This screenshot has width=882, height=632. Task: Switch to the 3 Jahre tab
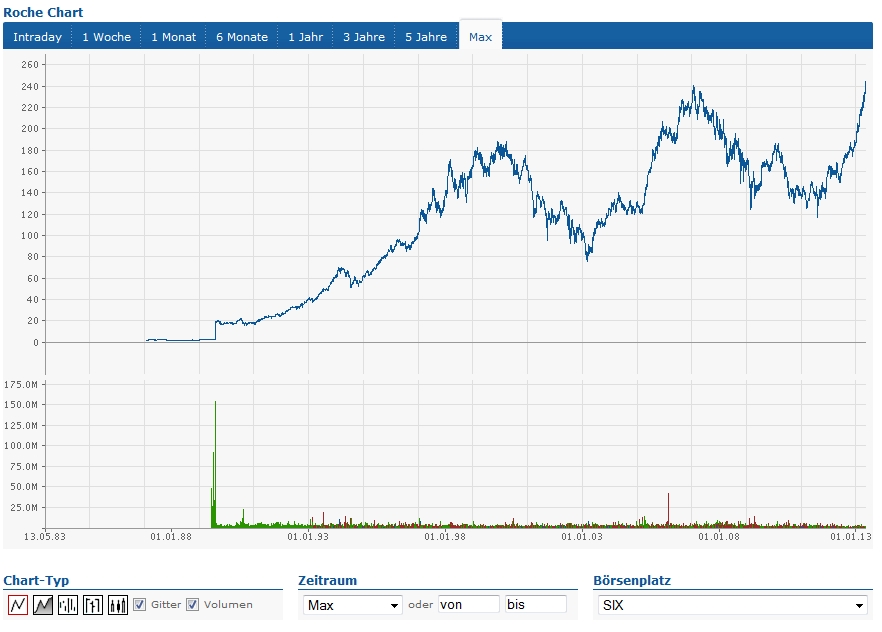[364, 37]
